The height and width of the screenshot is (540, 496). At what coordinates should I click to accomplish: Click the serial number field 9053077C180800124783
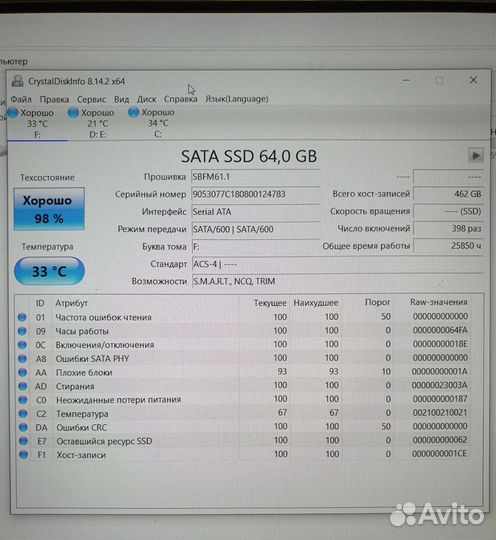255,194
